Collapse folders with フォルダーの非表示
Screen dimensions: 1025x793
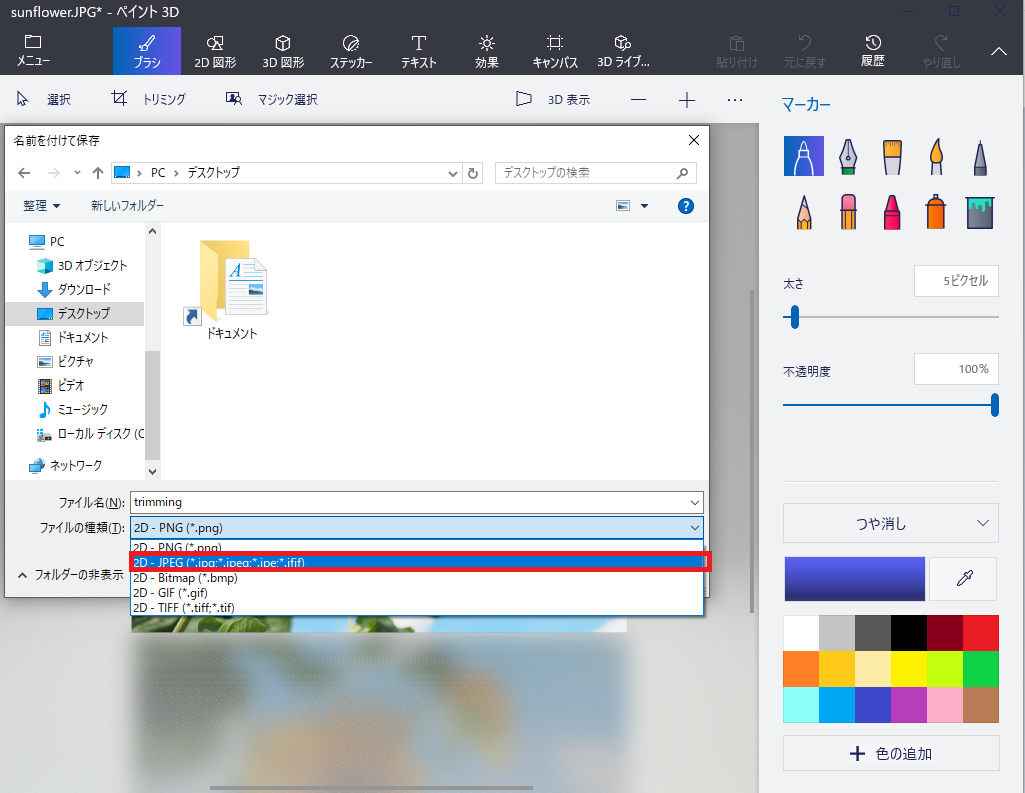(x=70, y=575)
